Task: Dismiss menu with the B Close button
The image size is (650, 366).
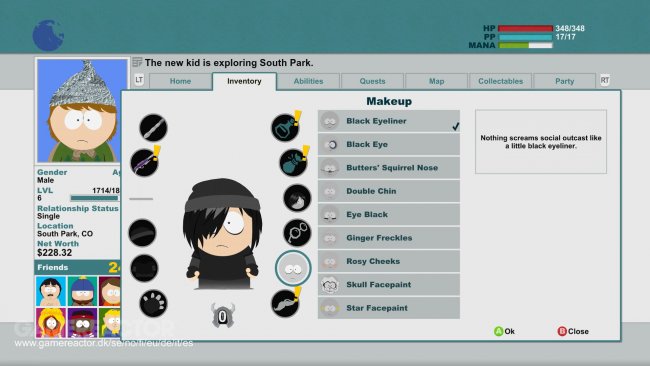Action: (573, 331)
